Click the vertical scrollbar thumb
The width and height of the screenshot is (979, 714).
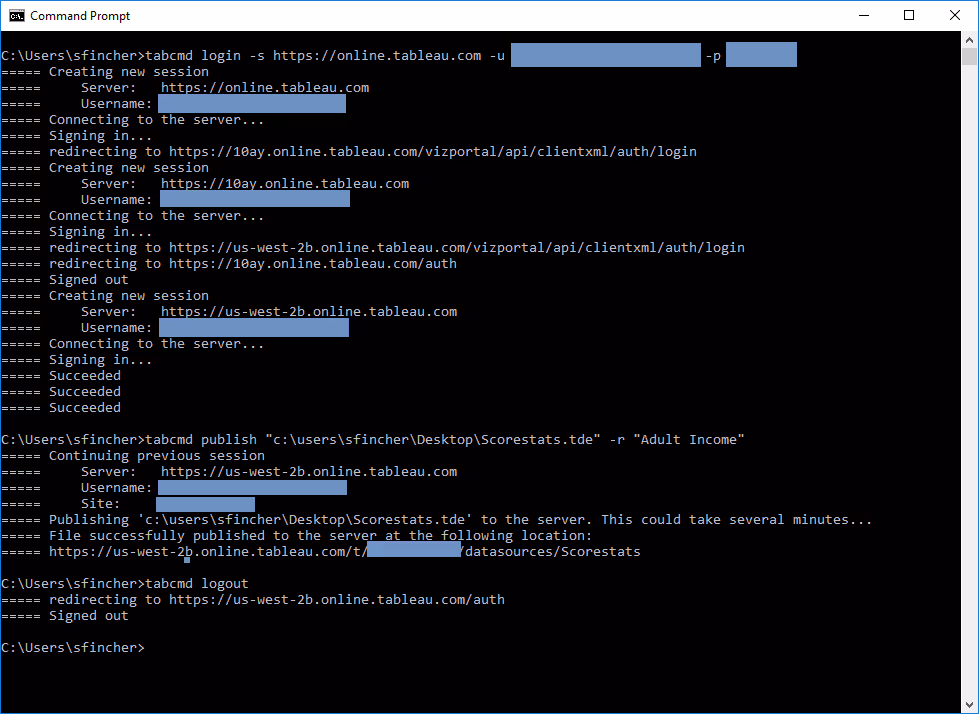pyautogui.click(x=970, y=57)
